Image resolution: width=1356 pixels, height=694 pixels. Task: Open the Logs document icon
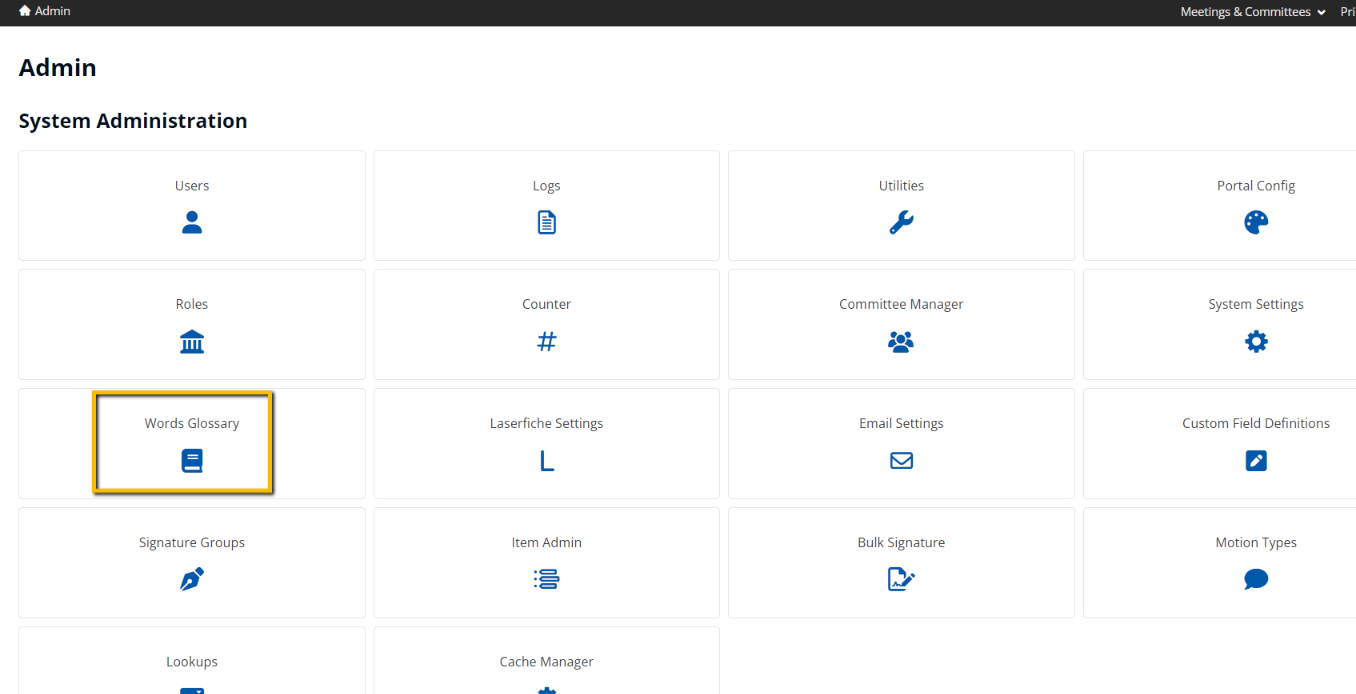click(546, 222)
